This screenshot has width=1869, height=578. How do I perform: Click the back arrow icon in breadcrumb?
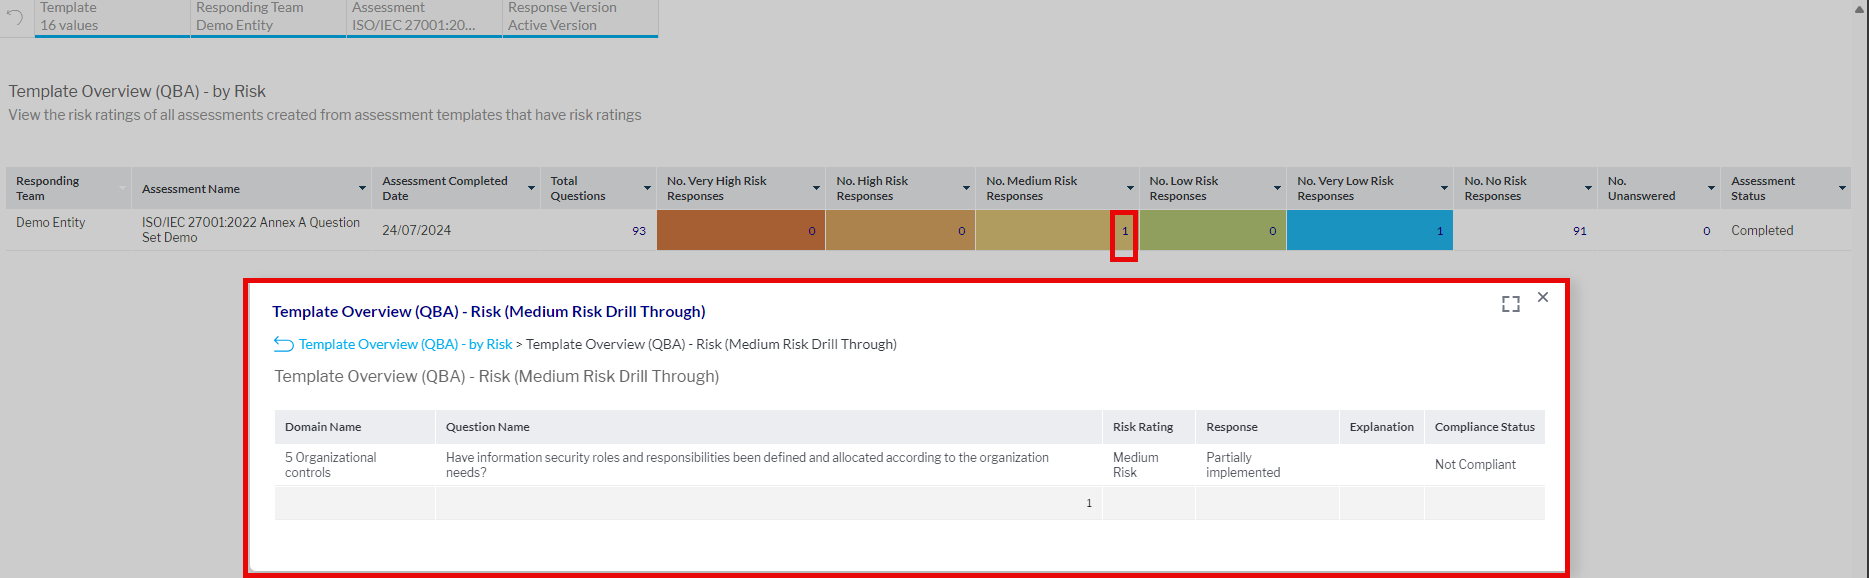tap(284, 344)
